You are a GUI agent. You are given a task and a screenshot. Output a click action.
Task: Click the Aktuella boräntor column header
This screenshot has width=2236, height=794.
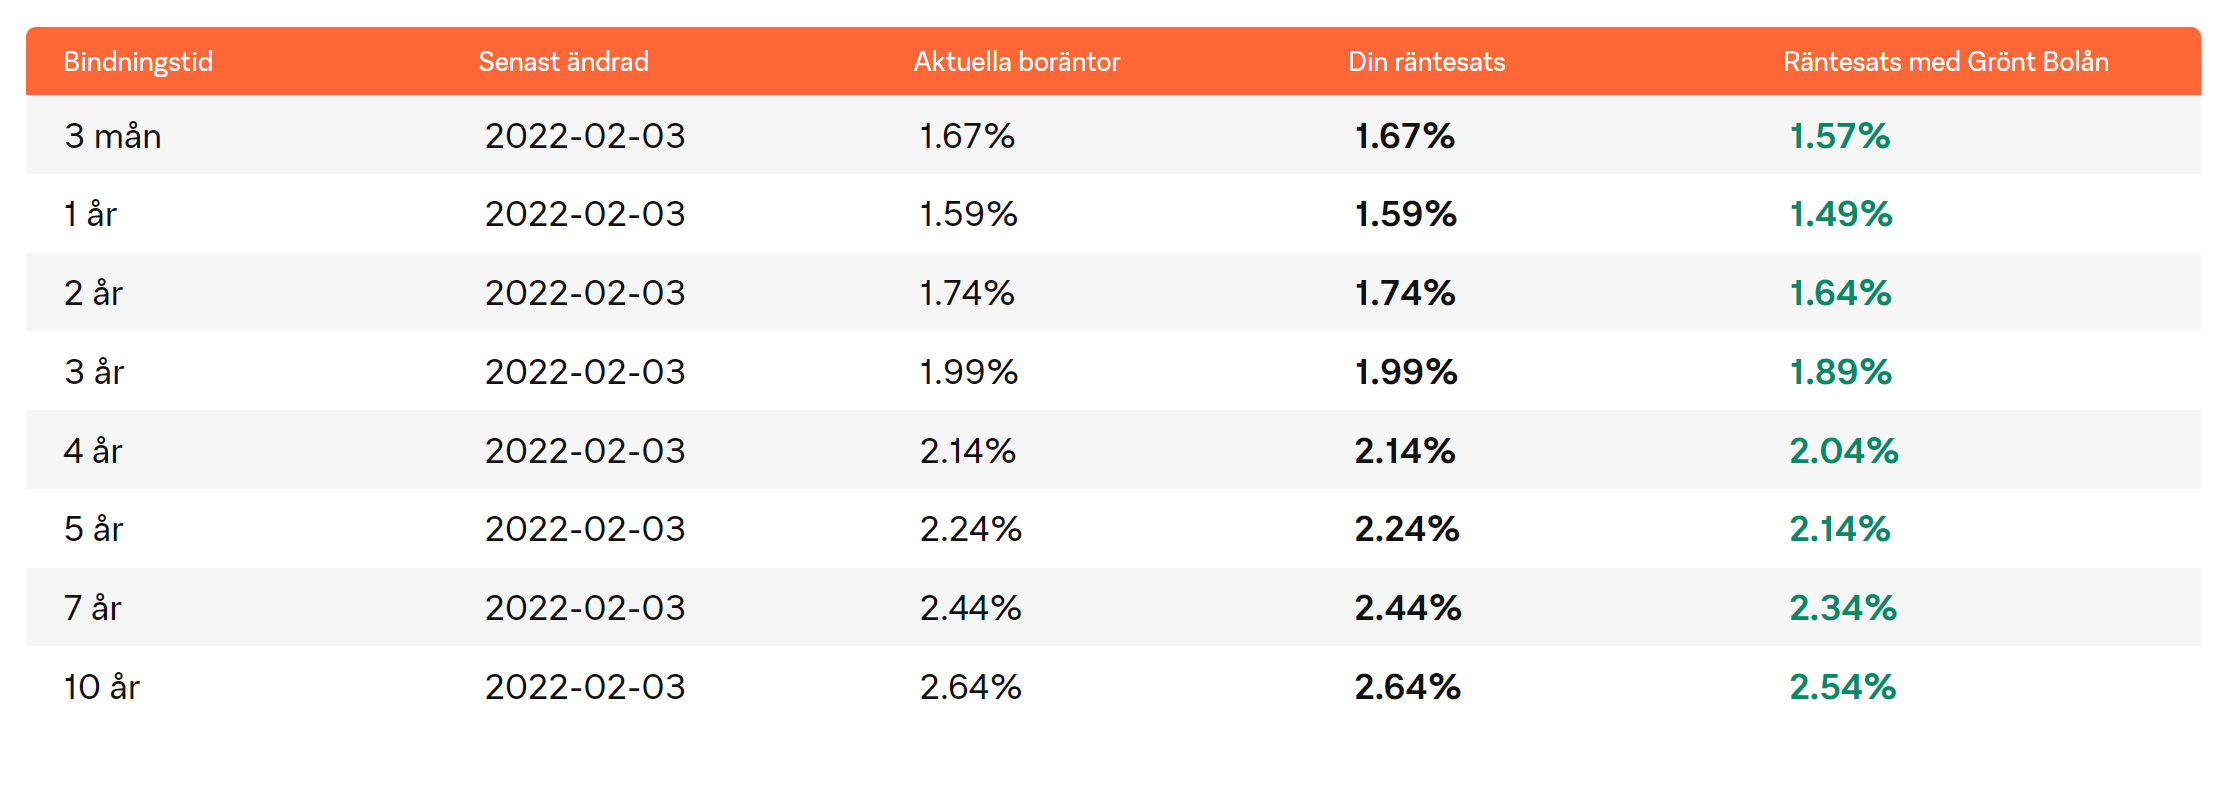(x=1016, y=62)
